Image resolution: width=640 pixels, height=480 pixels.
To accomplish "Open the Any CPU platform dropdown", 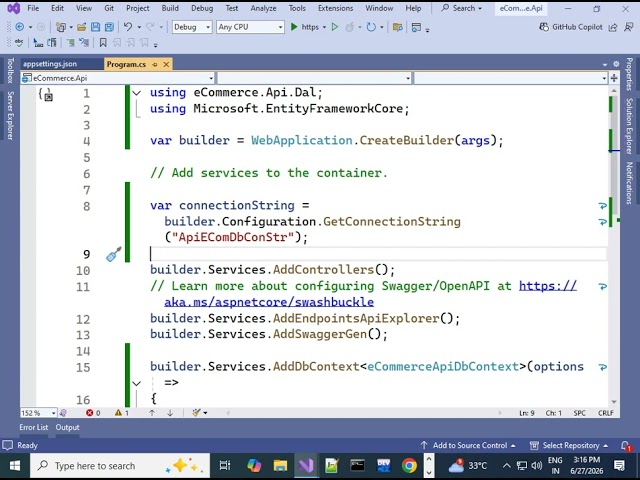I will 250,27.
